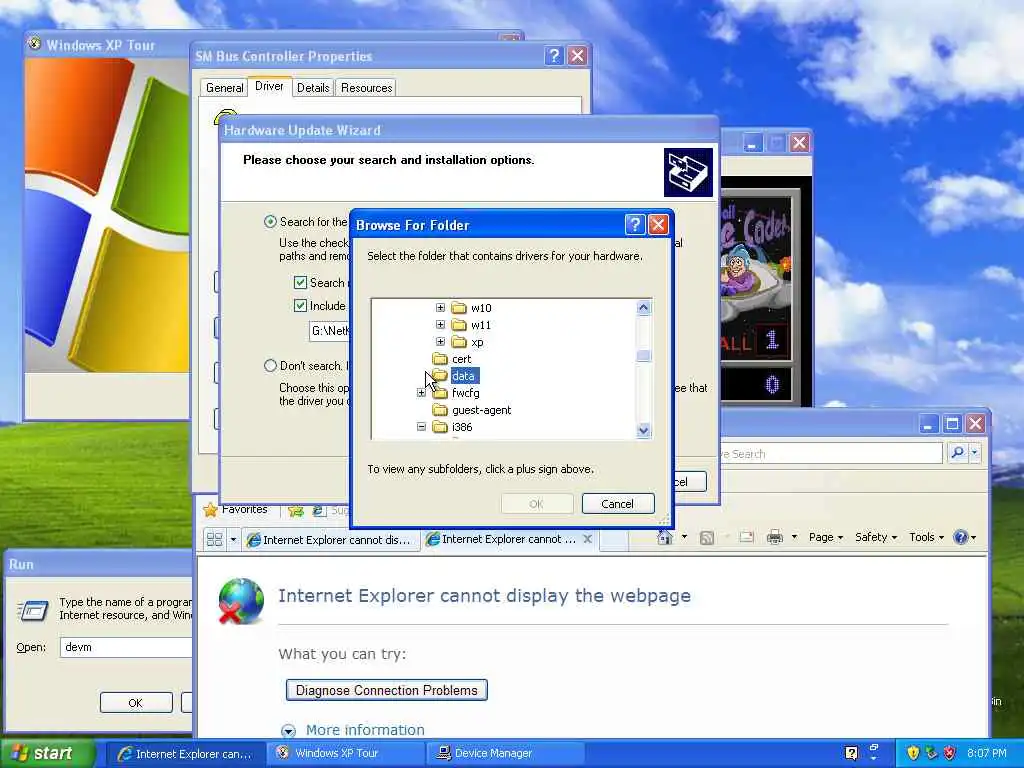Click OK in the Run dialog

coord(135,703)
